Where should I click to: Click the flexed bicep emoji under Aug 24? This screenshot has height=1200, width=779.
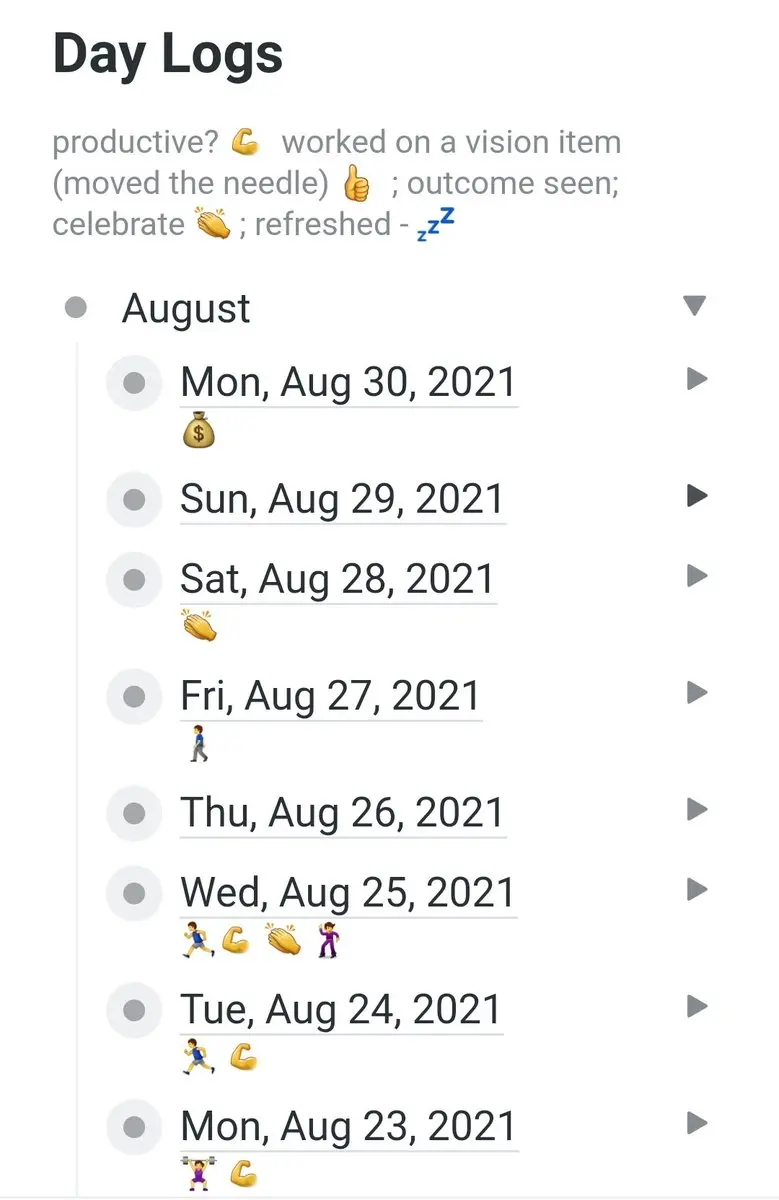(243, 1057)
